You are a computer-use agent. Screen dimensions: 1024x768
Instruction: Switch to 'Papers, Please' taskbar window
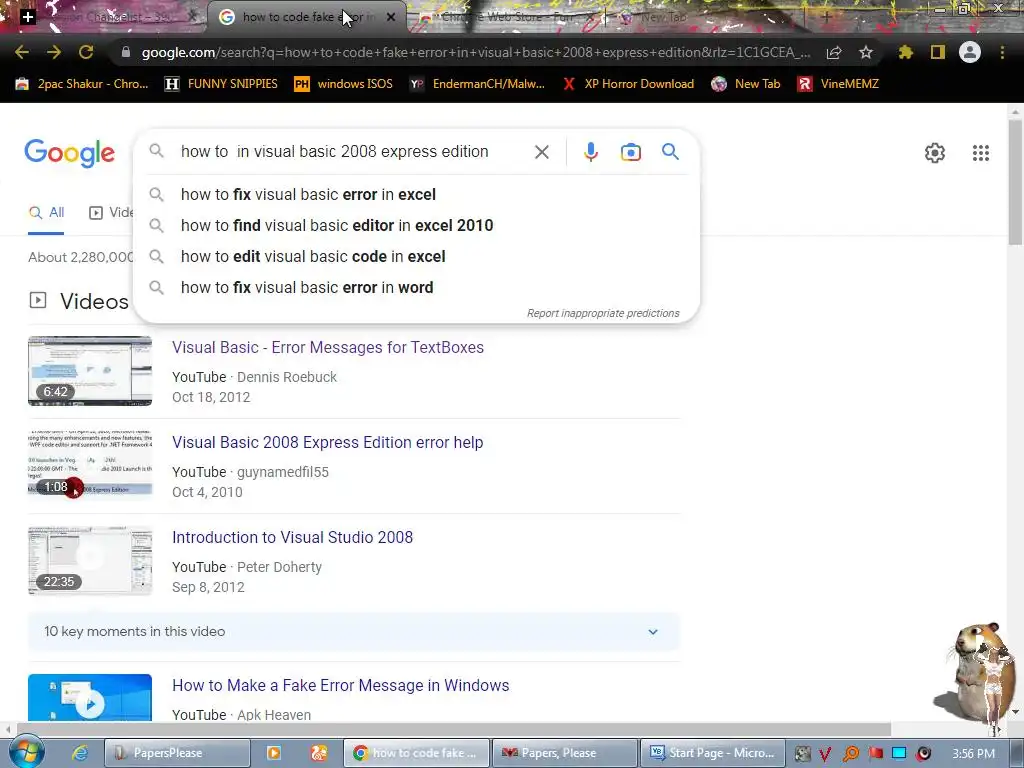565,753
